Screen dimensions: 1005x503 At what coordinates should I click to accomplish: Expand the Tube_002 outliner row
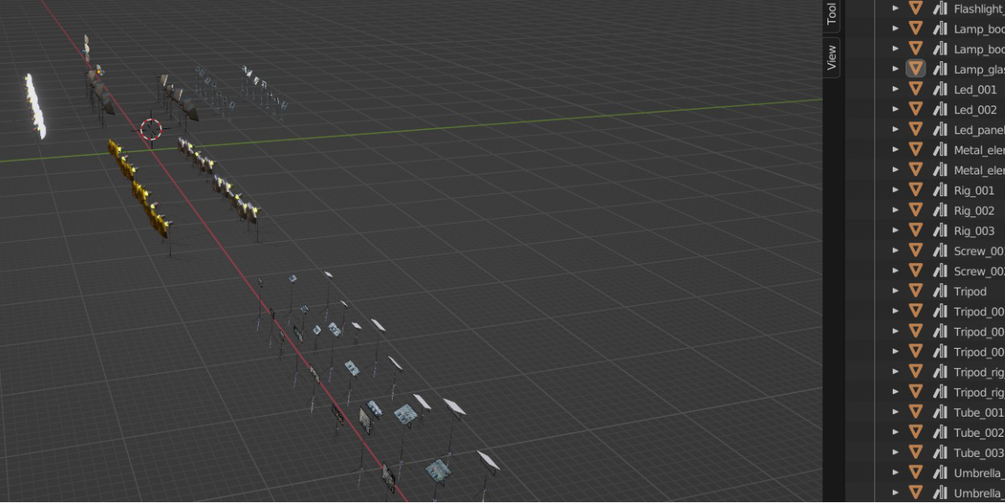pos(895,433)
